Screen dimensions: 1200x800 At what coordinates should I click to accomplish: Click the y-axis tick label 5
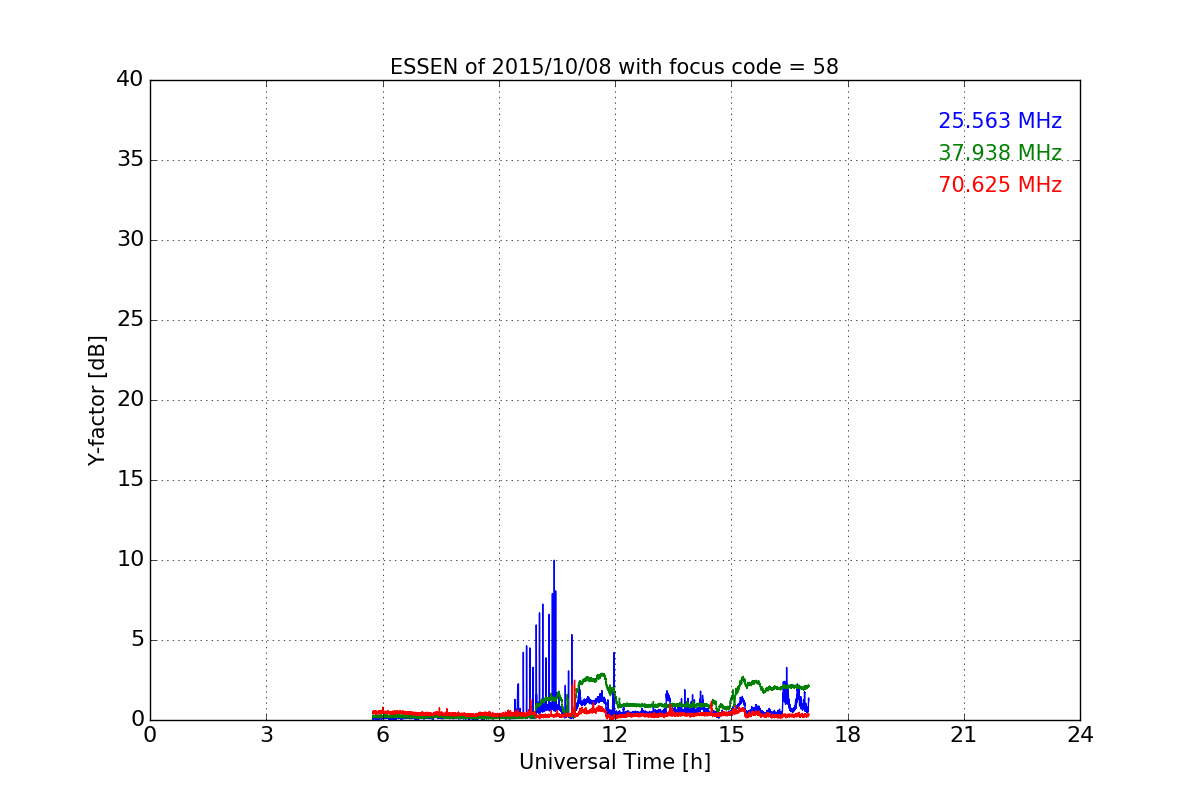pyautogui.click(x=136, y=640)
